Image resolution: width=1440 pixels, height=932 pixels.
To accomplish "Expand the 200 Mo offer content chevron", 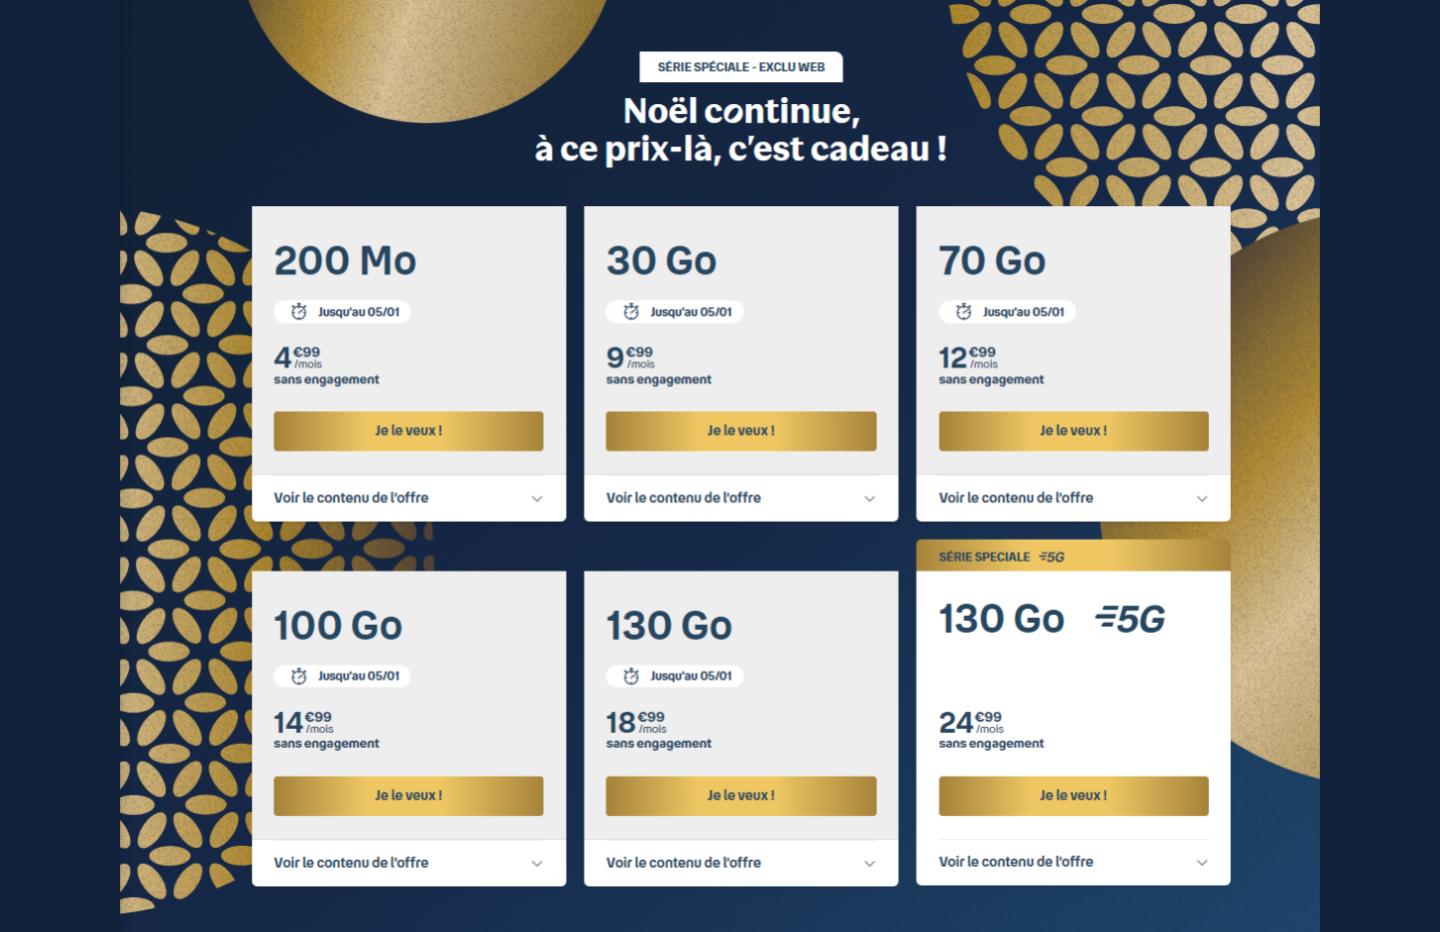I will [537, 498].
